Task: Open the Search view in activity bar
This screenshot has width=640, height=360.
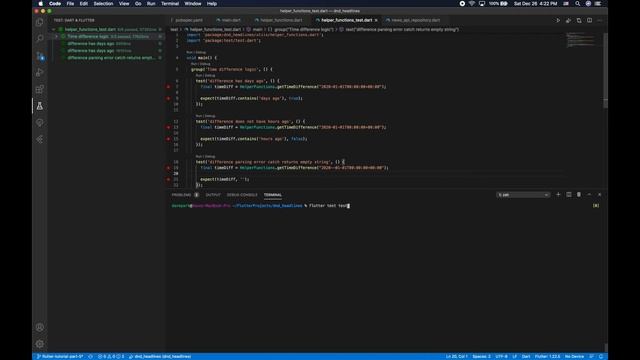Action: coord(40,39)
